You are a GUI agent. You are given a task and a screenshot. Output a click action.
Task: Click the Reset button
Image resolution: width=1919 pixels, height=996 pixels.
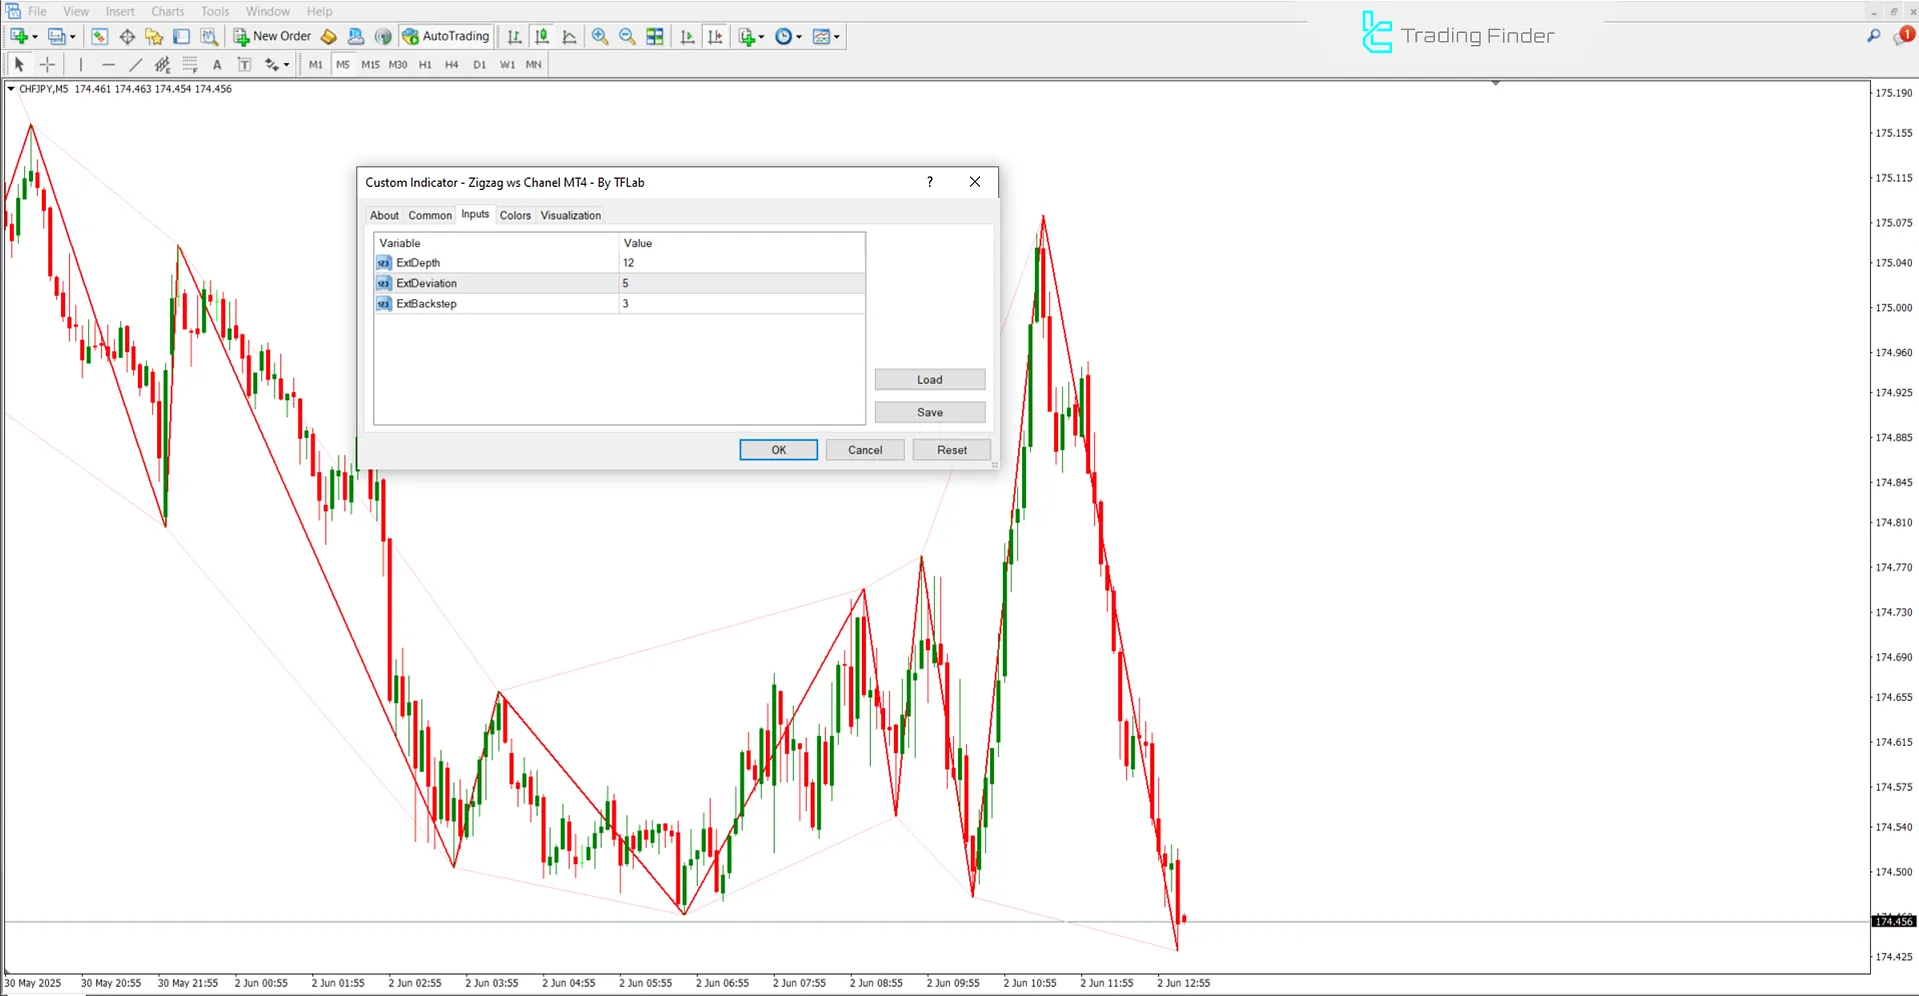(x=950, y=449)
